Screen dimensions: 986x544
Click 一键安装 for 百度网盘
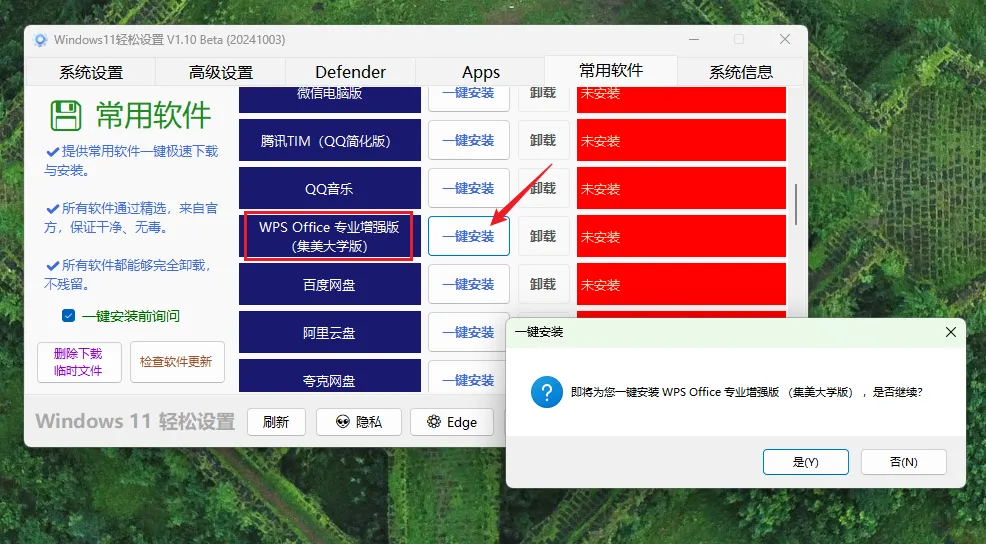click(x=468, y=284)
